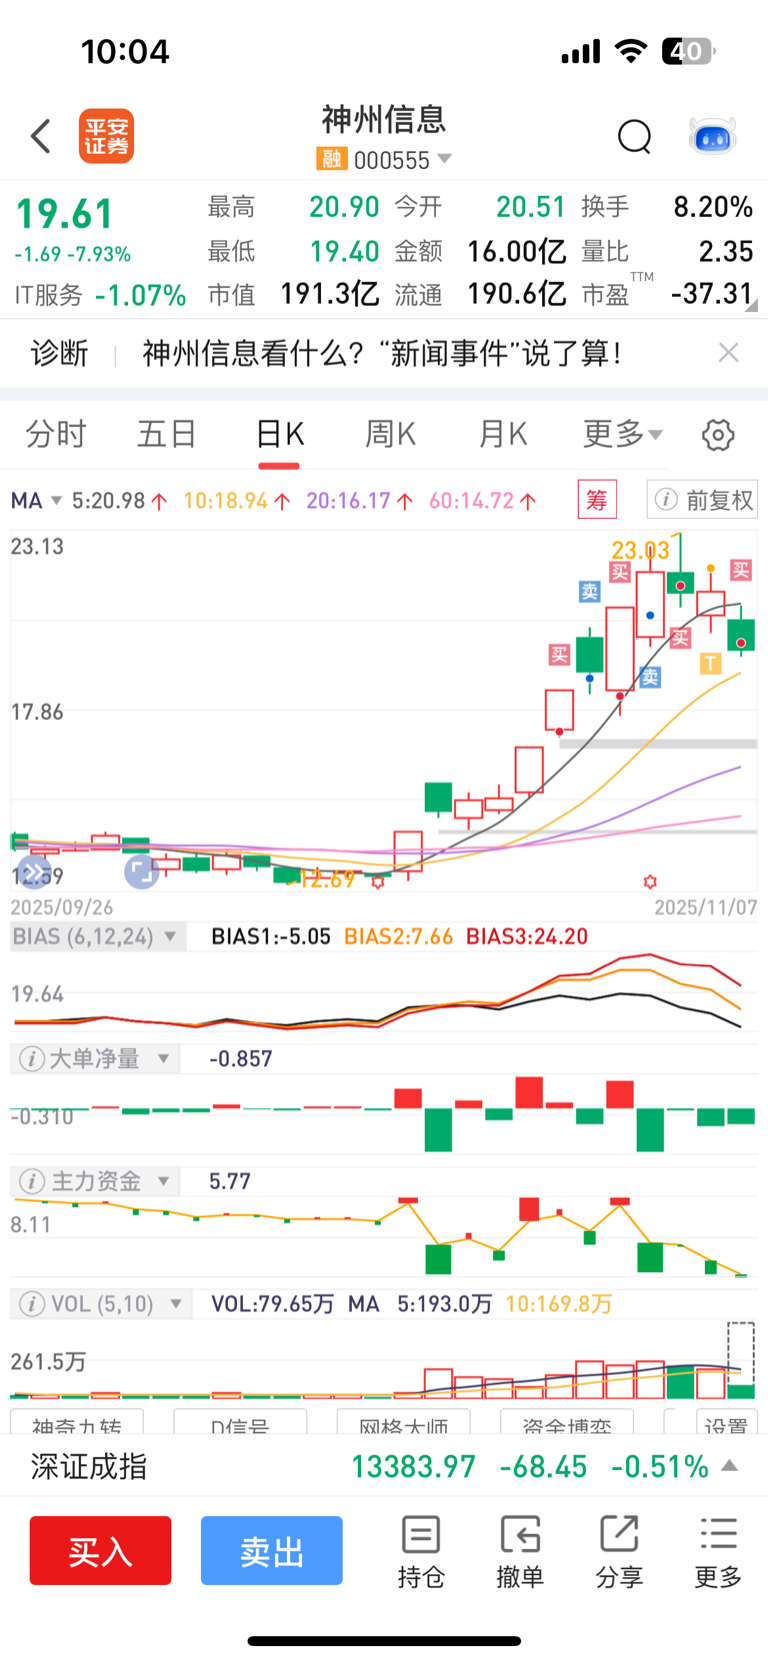Tap the 分享 share icon
Image resolution: width=768 pixels, height=1663 pixels.
[619, 1552]
